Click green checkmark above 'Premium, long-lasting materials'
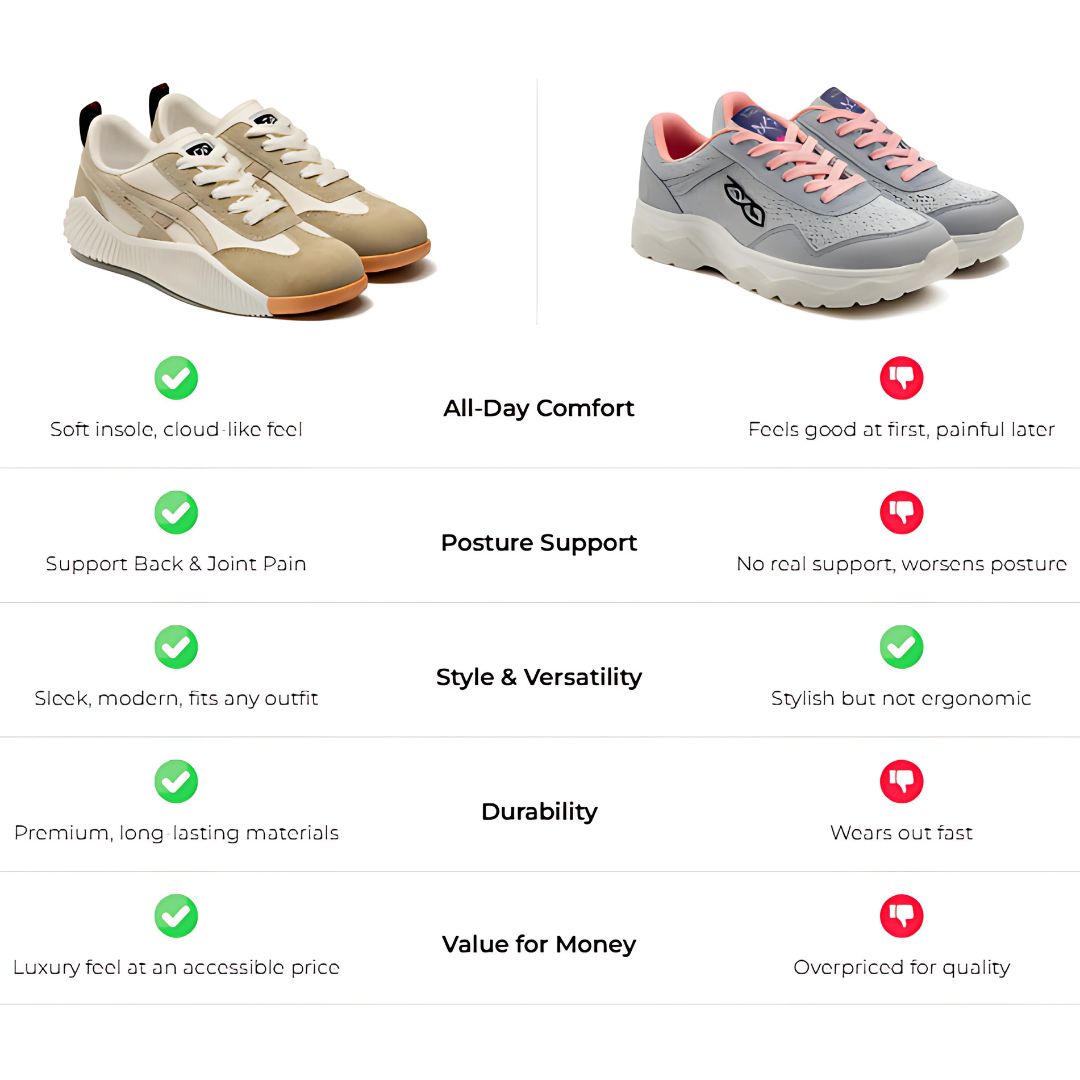The image size is (1080, 1080). point(176,781)
